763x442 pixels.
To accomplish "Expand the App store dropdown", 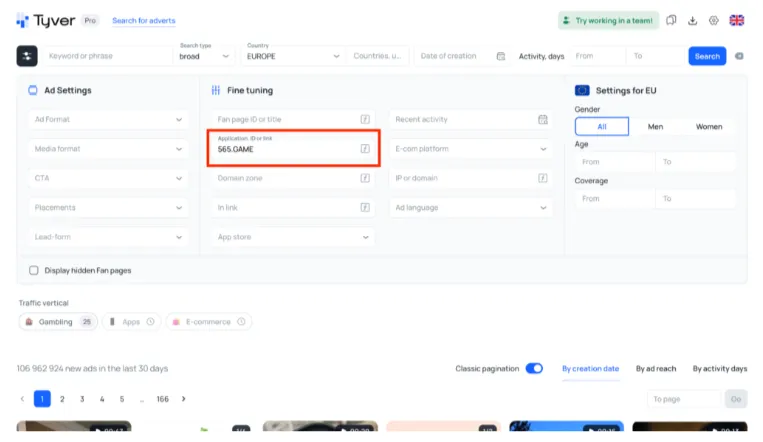I will (293, 237).
